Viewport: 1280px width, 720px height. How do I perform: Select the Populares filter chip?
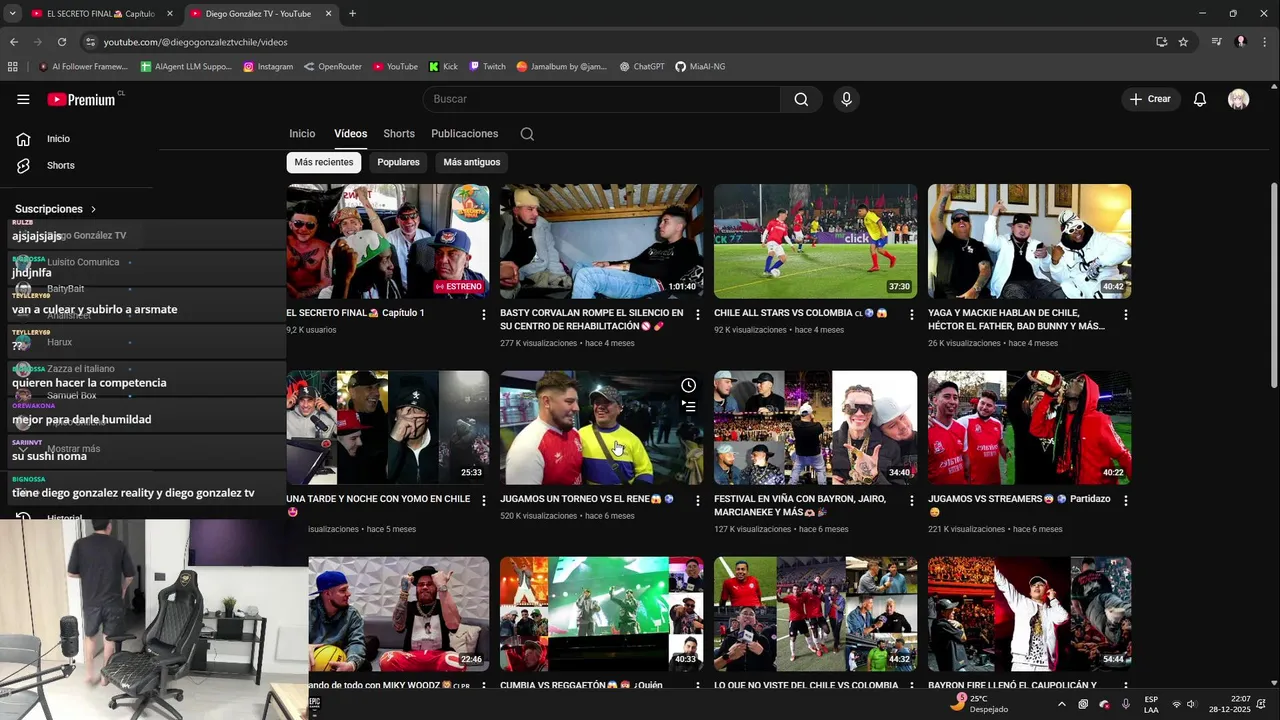(398, 162)
